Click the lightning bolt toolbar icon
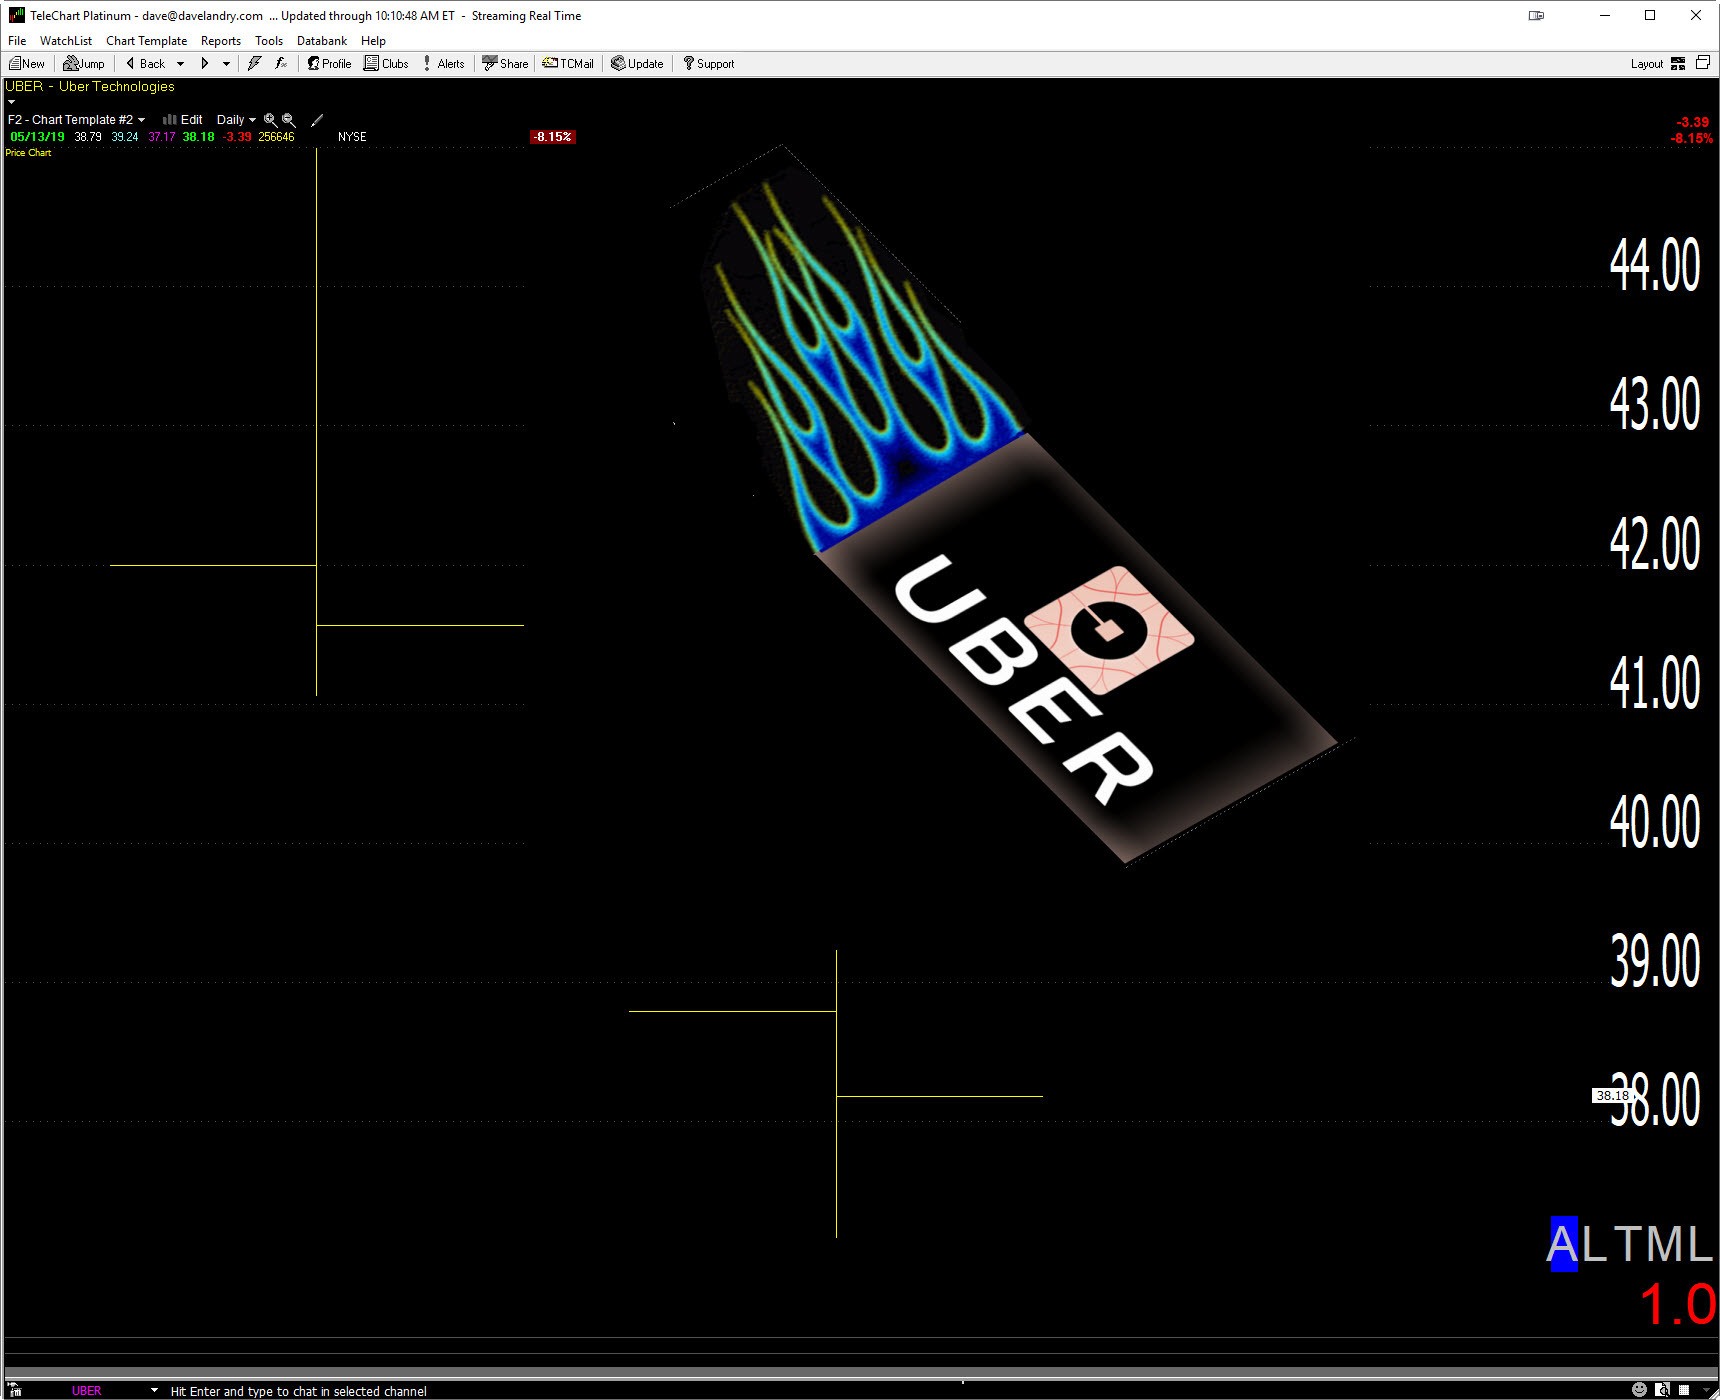Viewport: 1720px width, 1400px height. click(255, 63)
